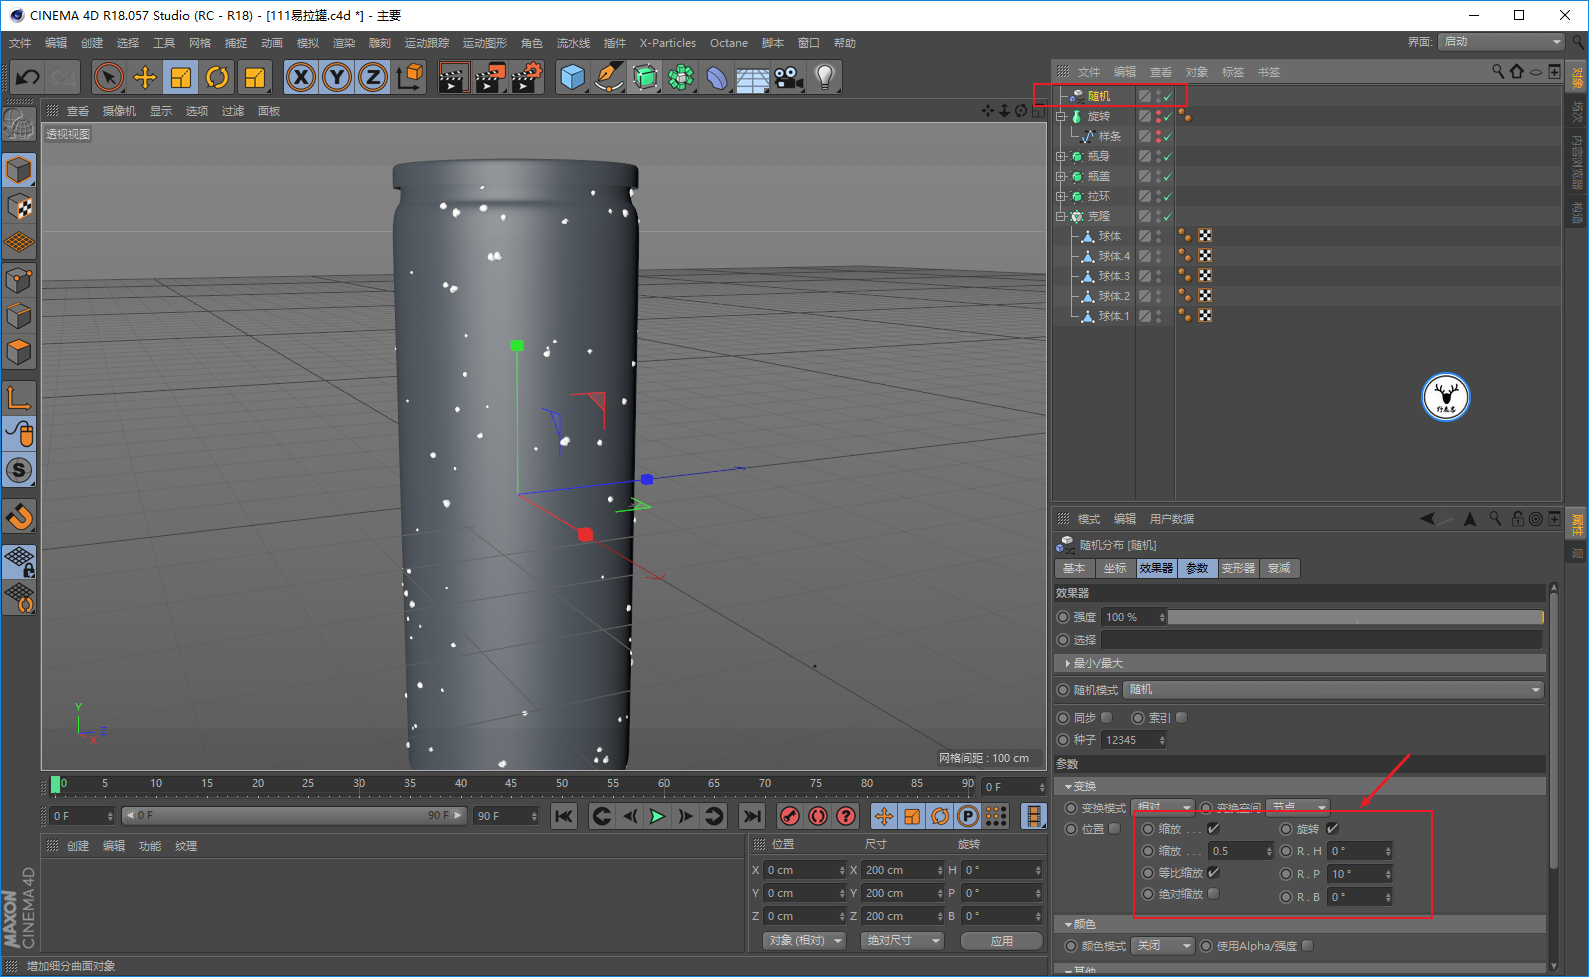Add a camera object
This screenshot has width=1589, height=977.
pyautogui.click(x=788, y=77)
